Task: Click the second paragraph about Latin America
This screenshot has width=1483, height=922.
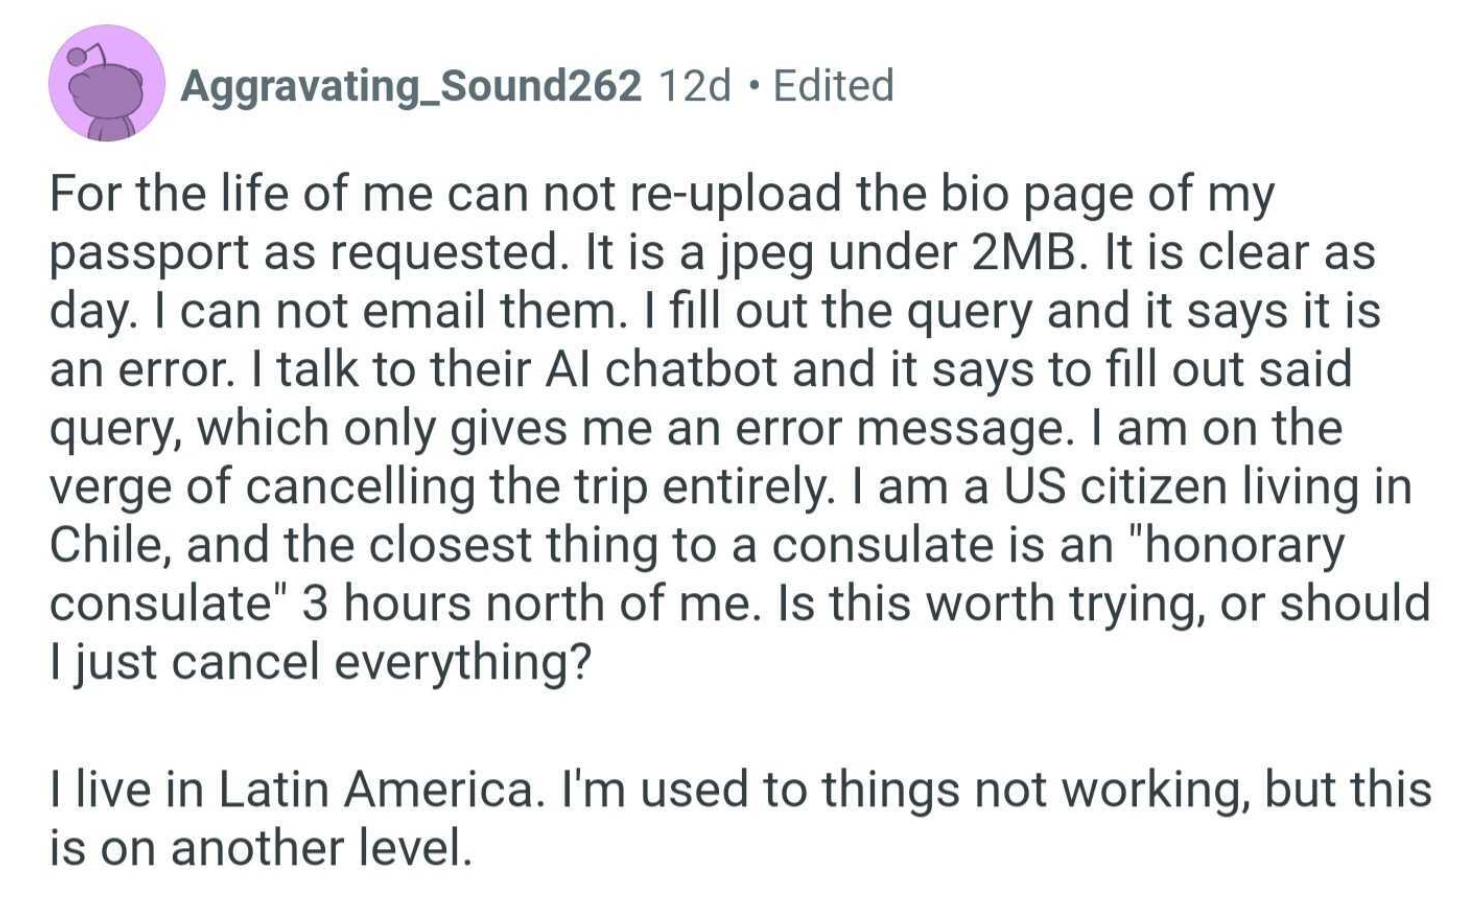Action: pos(740,818)
